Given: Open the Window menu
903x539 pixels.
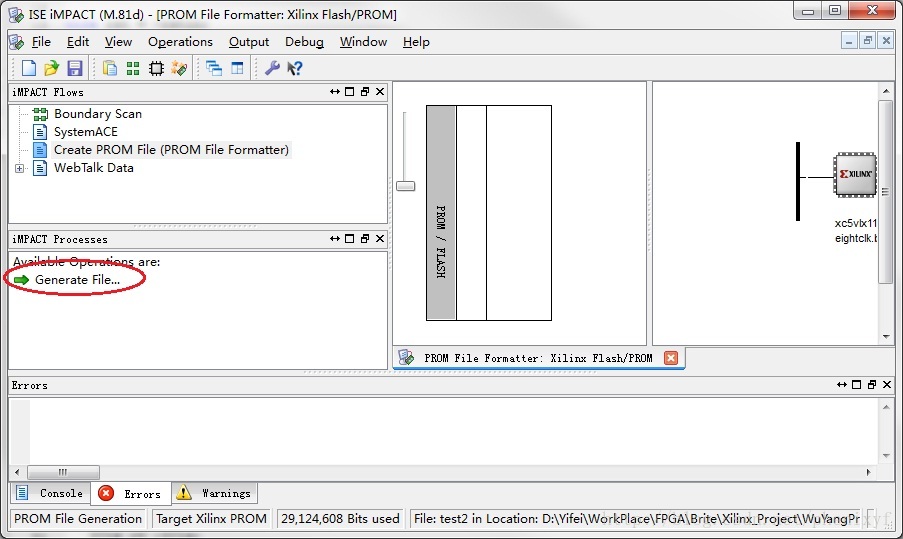Looking at the screenshot, I should 363,42.
